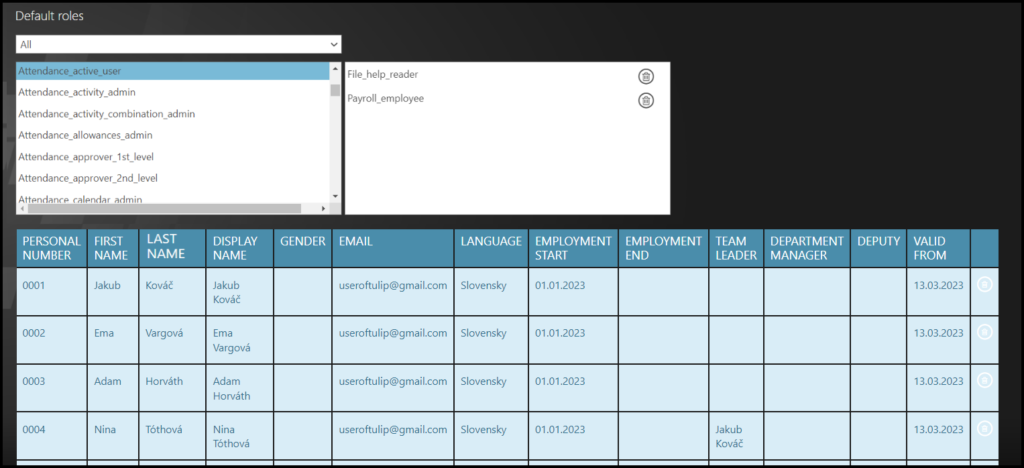Select the Attendance_active_user role
The width and height of the screenshot is (1024, 468).
[x=172, y=71]
